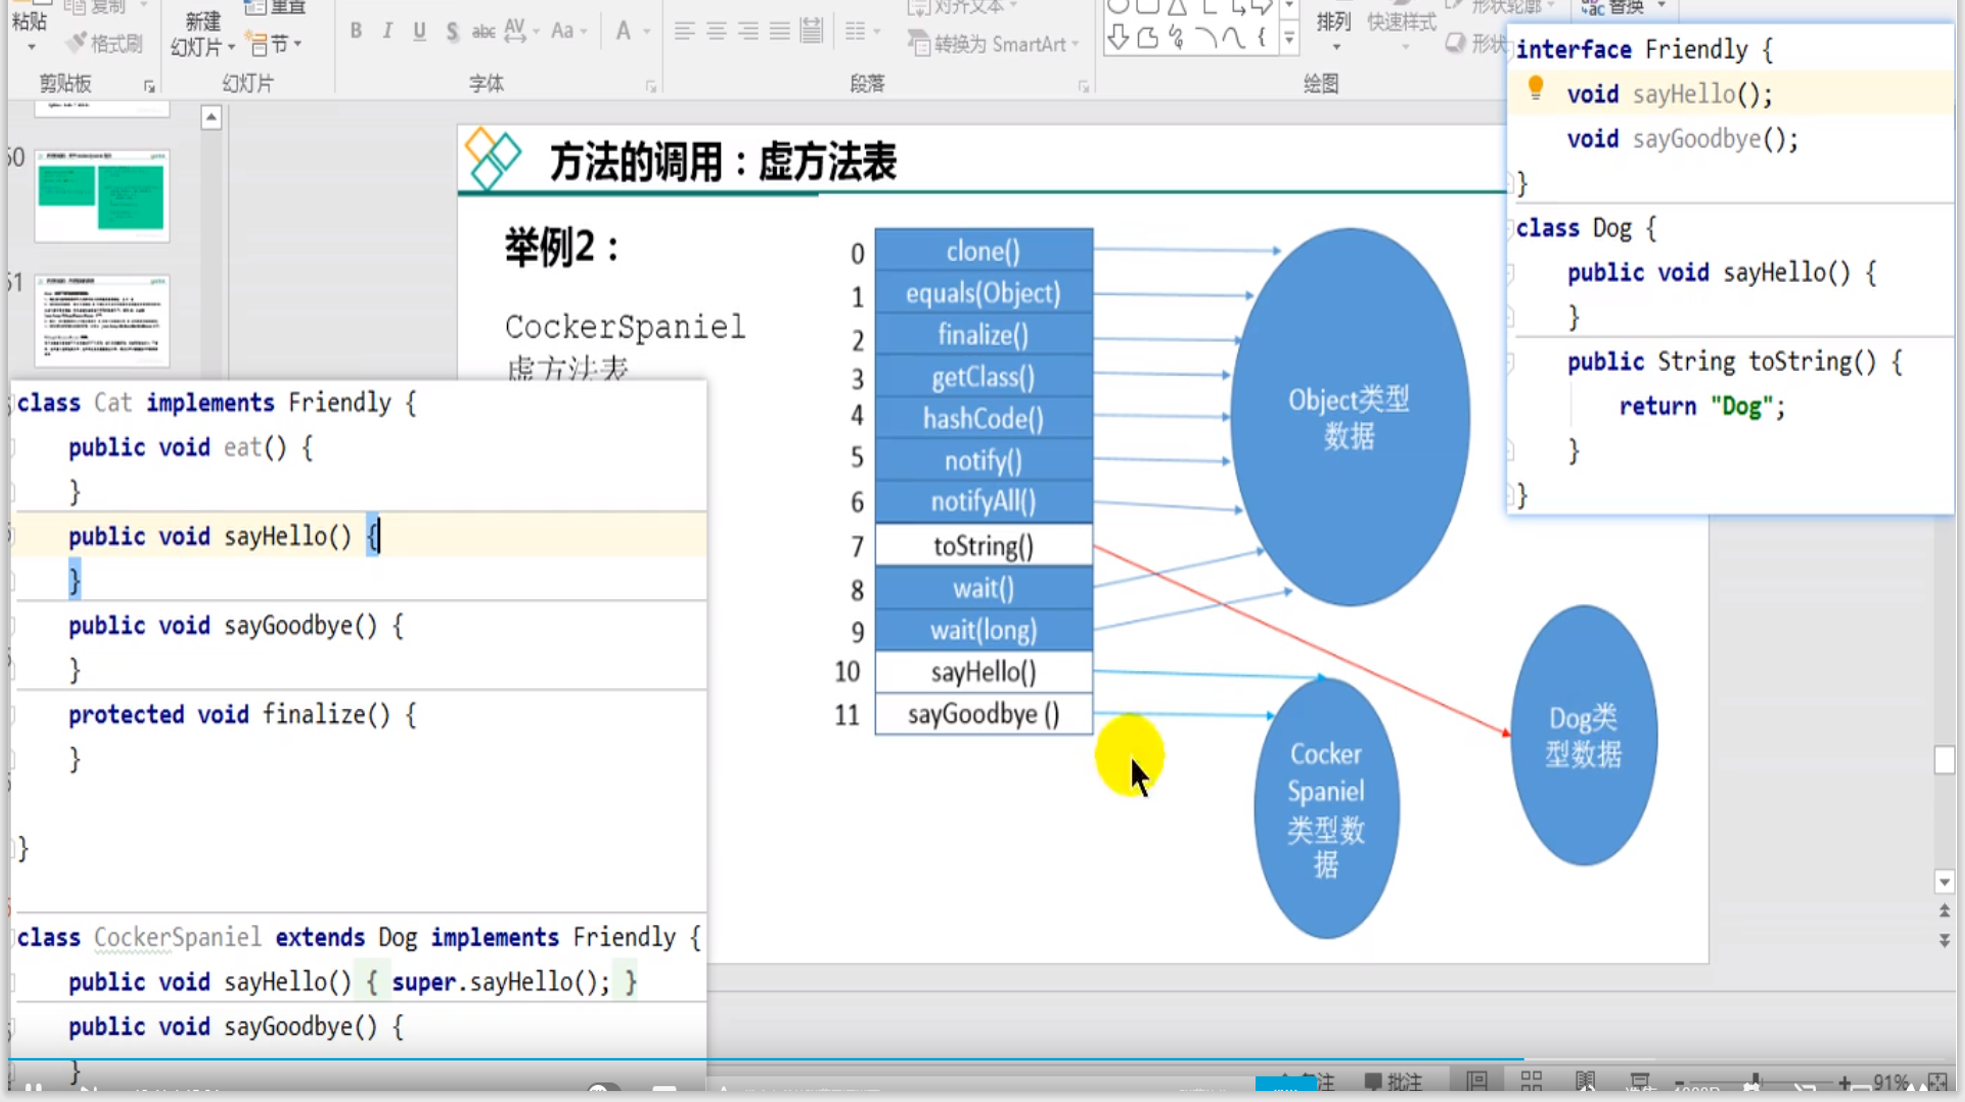Image resolution: width=1965 pixels, height=1102 pixels.
Task: Justify text in paragraph group
Action: click(780, 31)
